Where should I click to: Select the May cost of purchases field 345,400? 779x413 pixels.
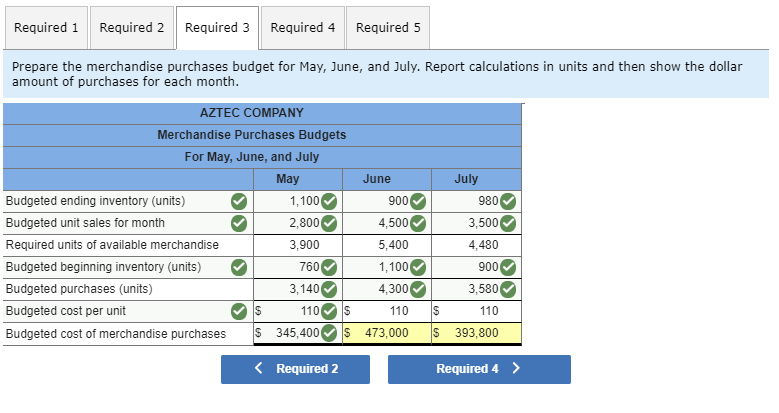[298, 333]
